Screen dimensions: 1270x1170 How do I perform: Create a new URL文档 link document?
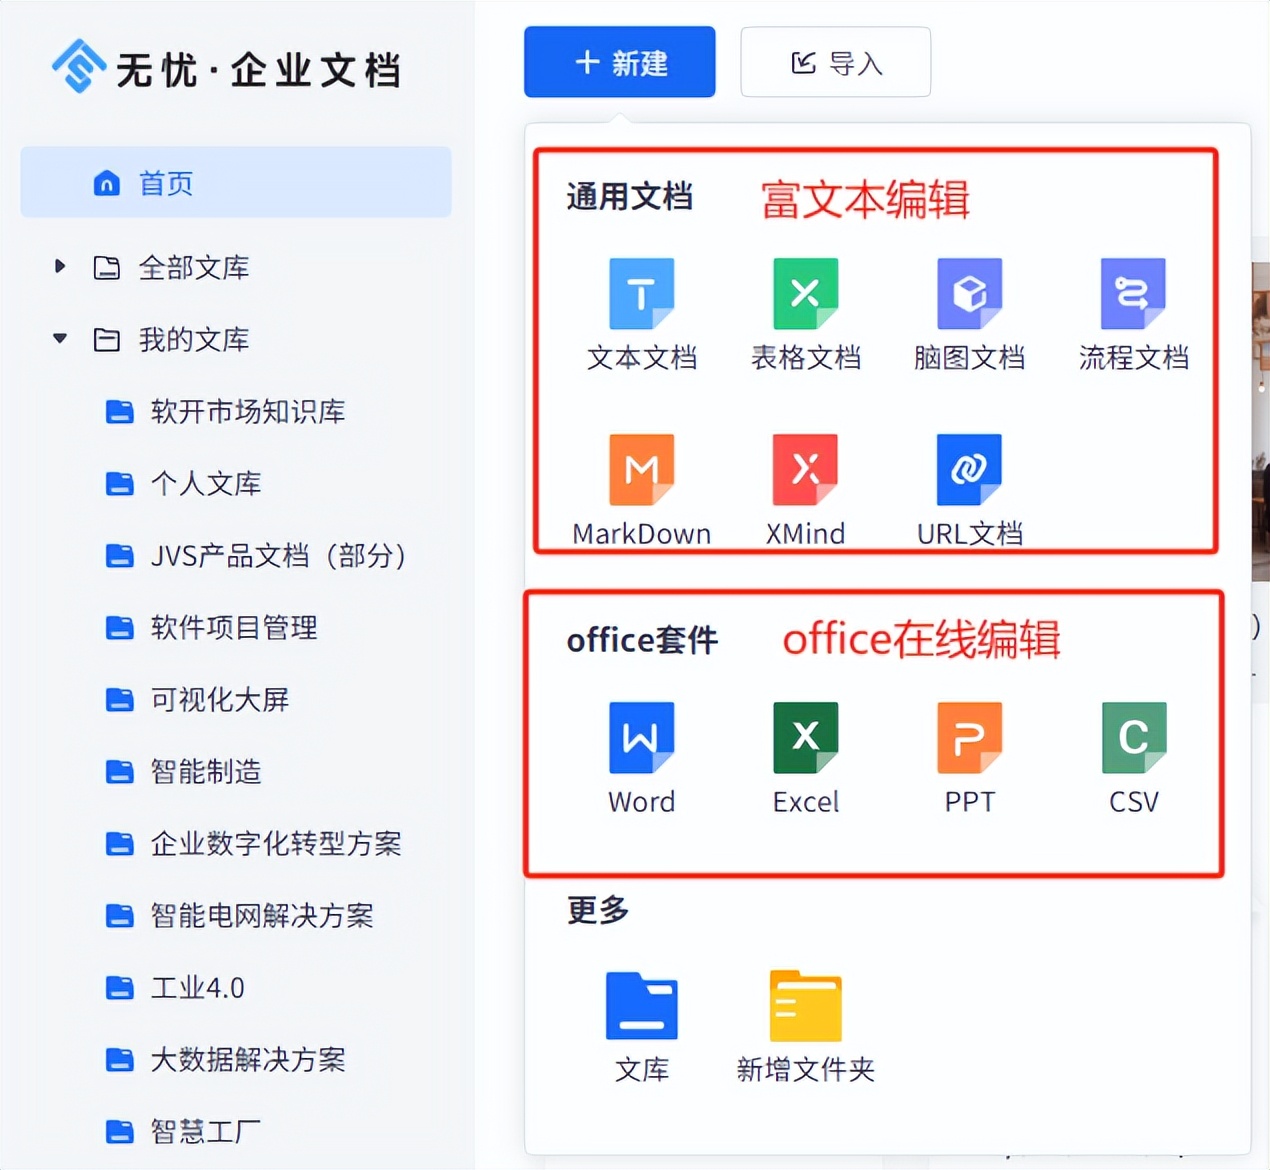pos(970,490)
